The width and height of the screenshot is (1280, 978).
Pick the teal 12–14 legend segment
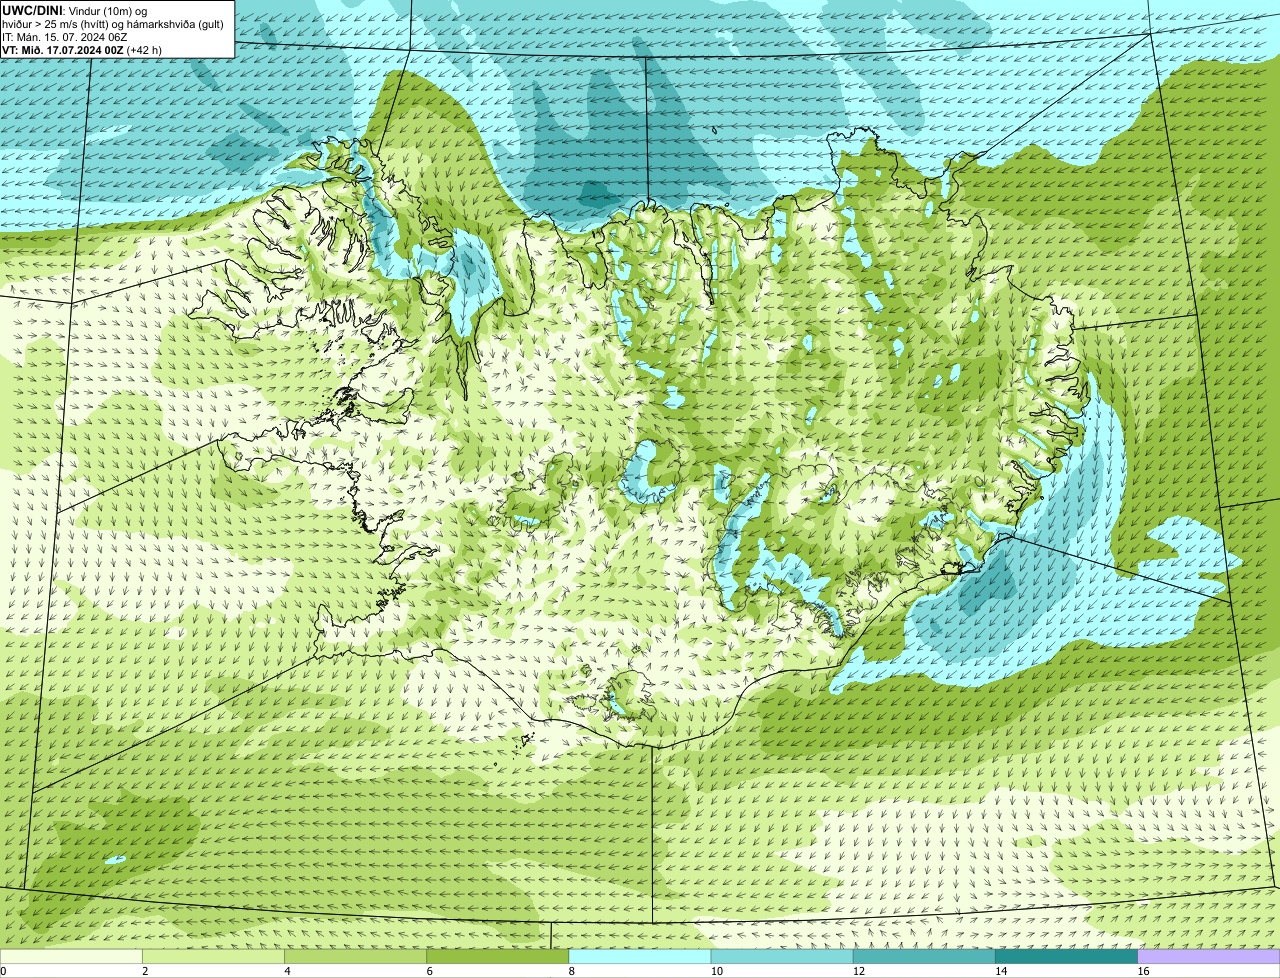tap(924, 956)
